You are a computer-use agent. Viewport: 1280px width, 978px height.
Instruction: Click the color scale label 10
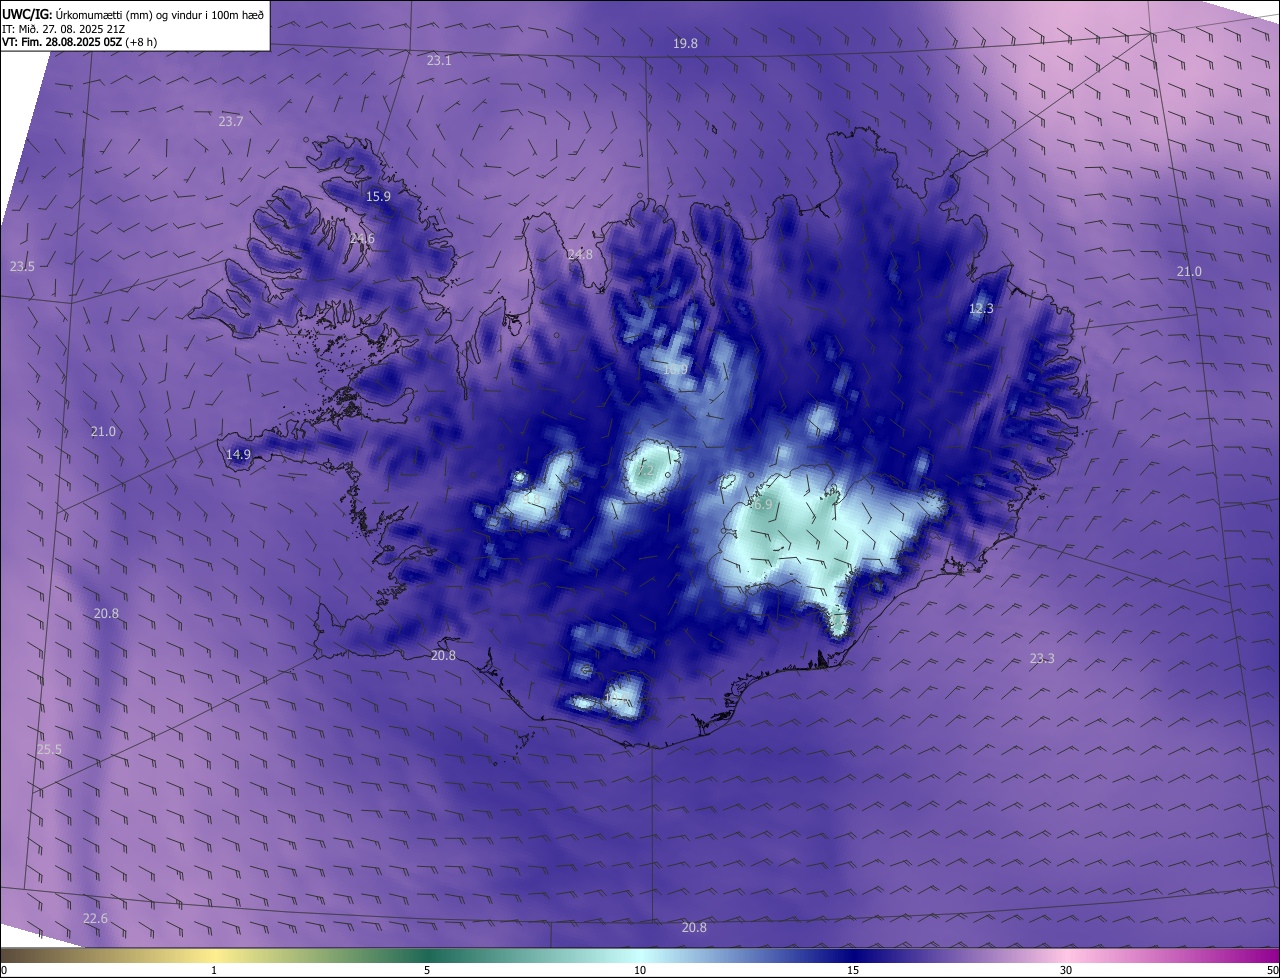(640, 971)
